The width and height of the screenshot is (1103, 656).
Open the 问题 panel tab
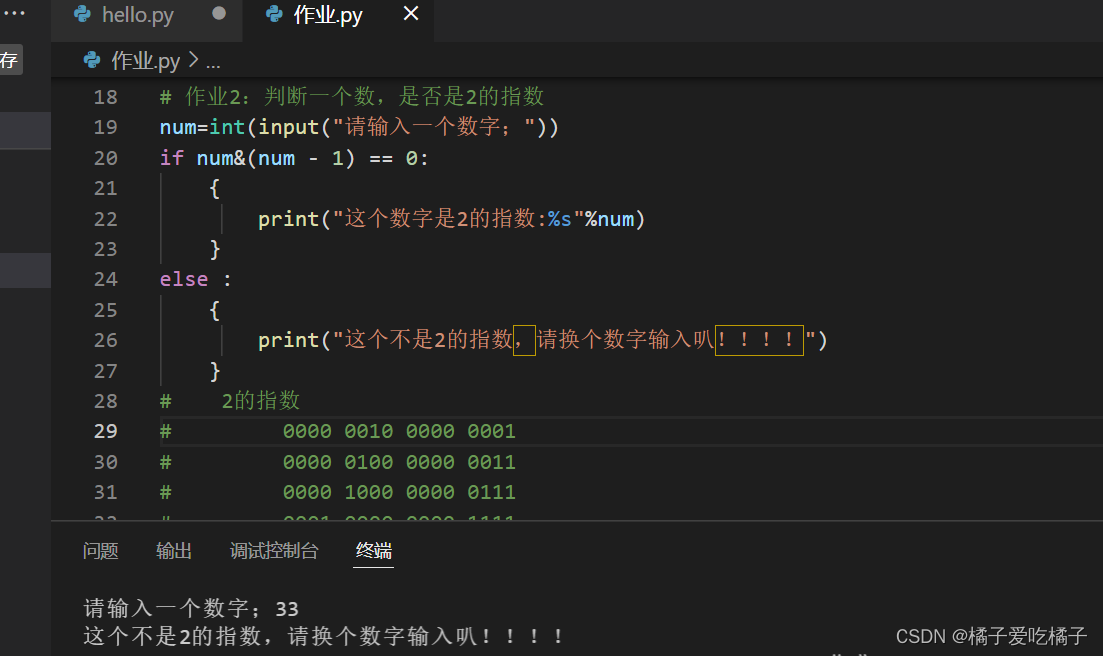101,551
